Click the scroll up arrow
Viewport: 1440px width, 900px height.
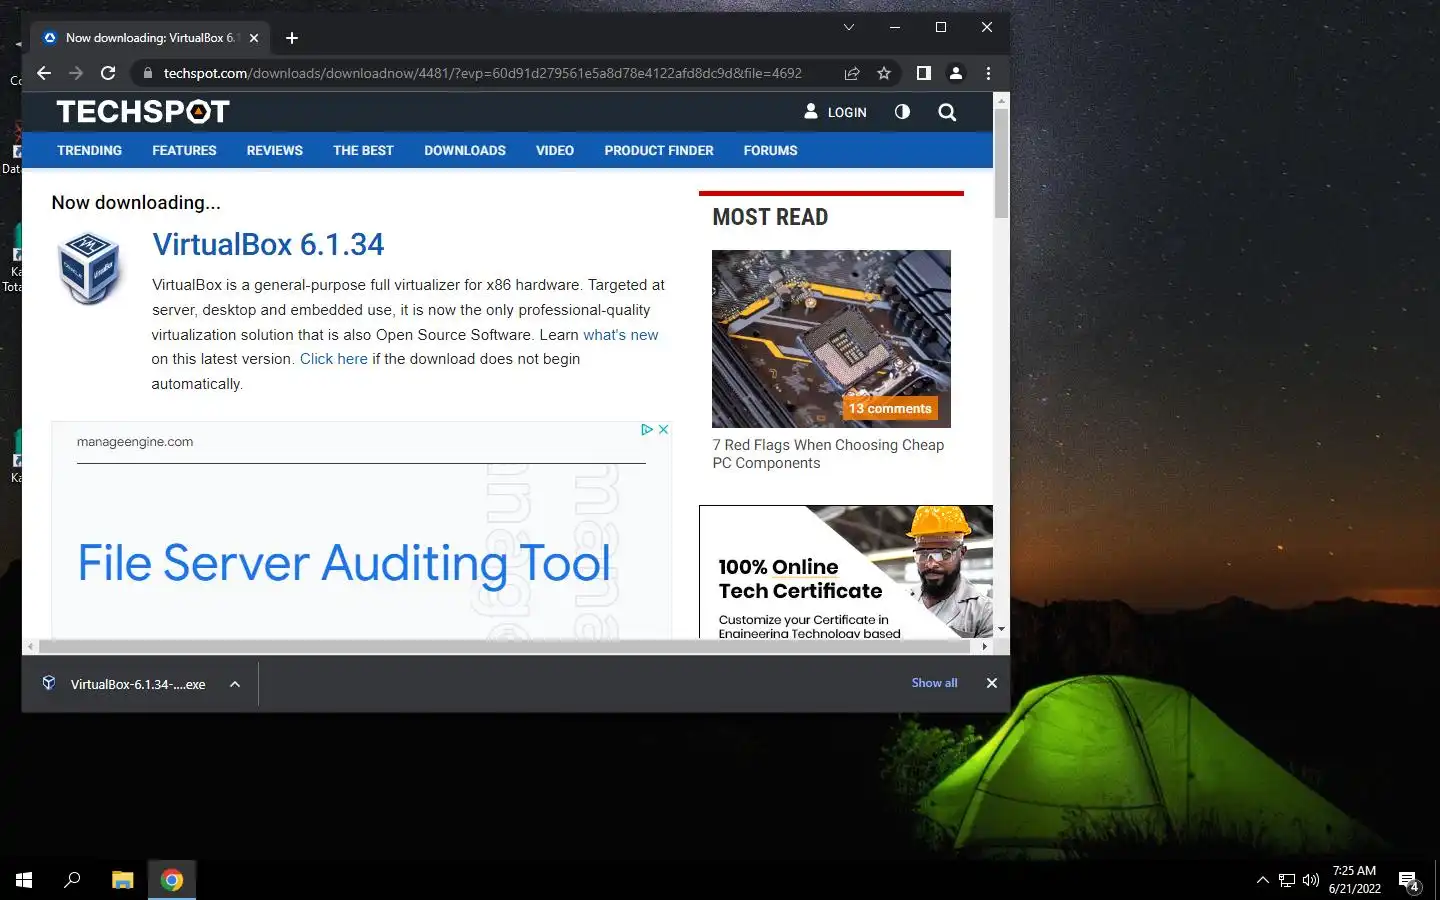point(1001,100)
